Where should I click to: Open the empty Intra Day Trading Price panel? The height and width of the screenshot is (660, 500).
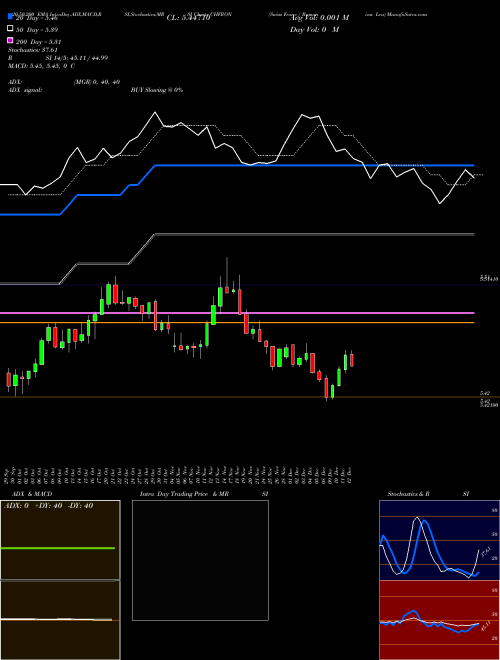[x=200, y=560]
